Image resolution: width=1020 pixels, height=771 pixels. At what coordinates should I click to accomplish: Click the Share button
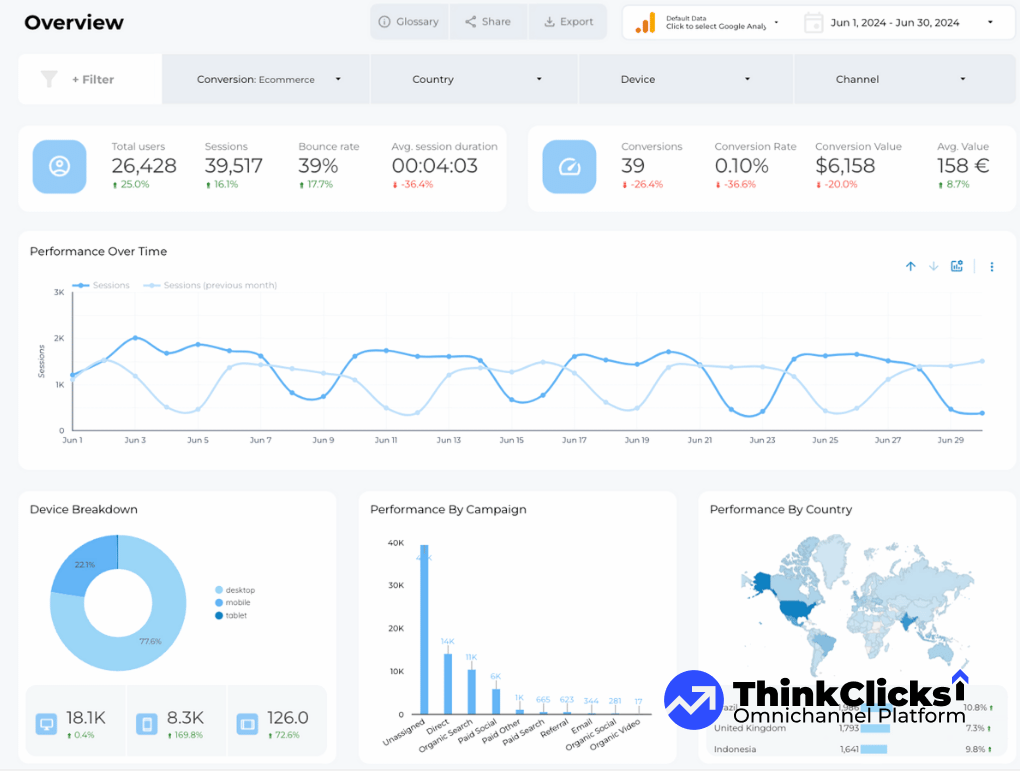click(488, 21)
